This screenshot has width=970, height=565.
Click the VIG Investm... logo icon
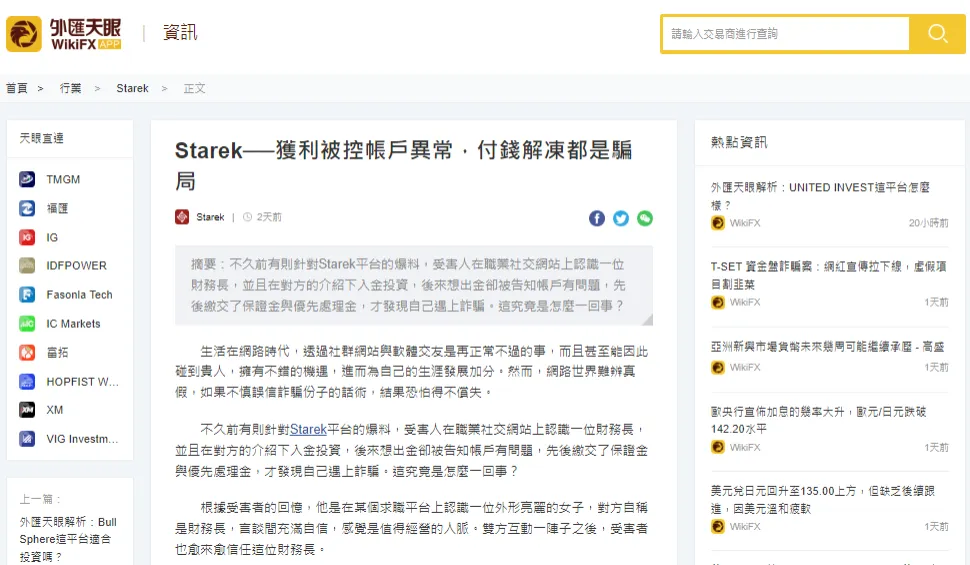pyautogui.click(x=27, y=439)
